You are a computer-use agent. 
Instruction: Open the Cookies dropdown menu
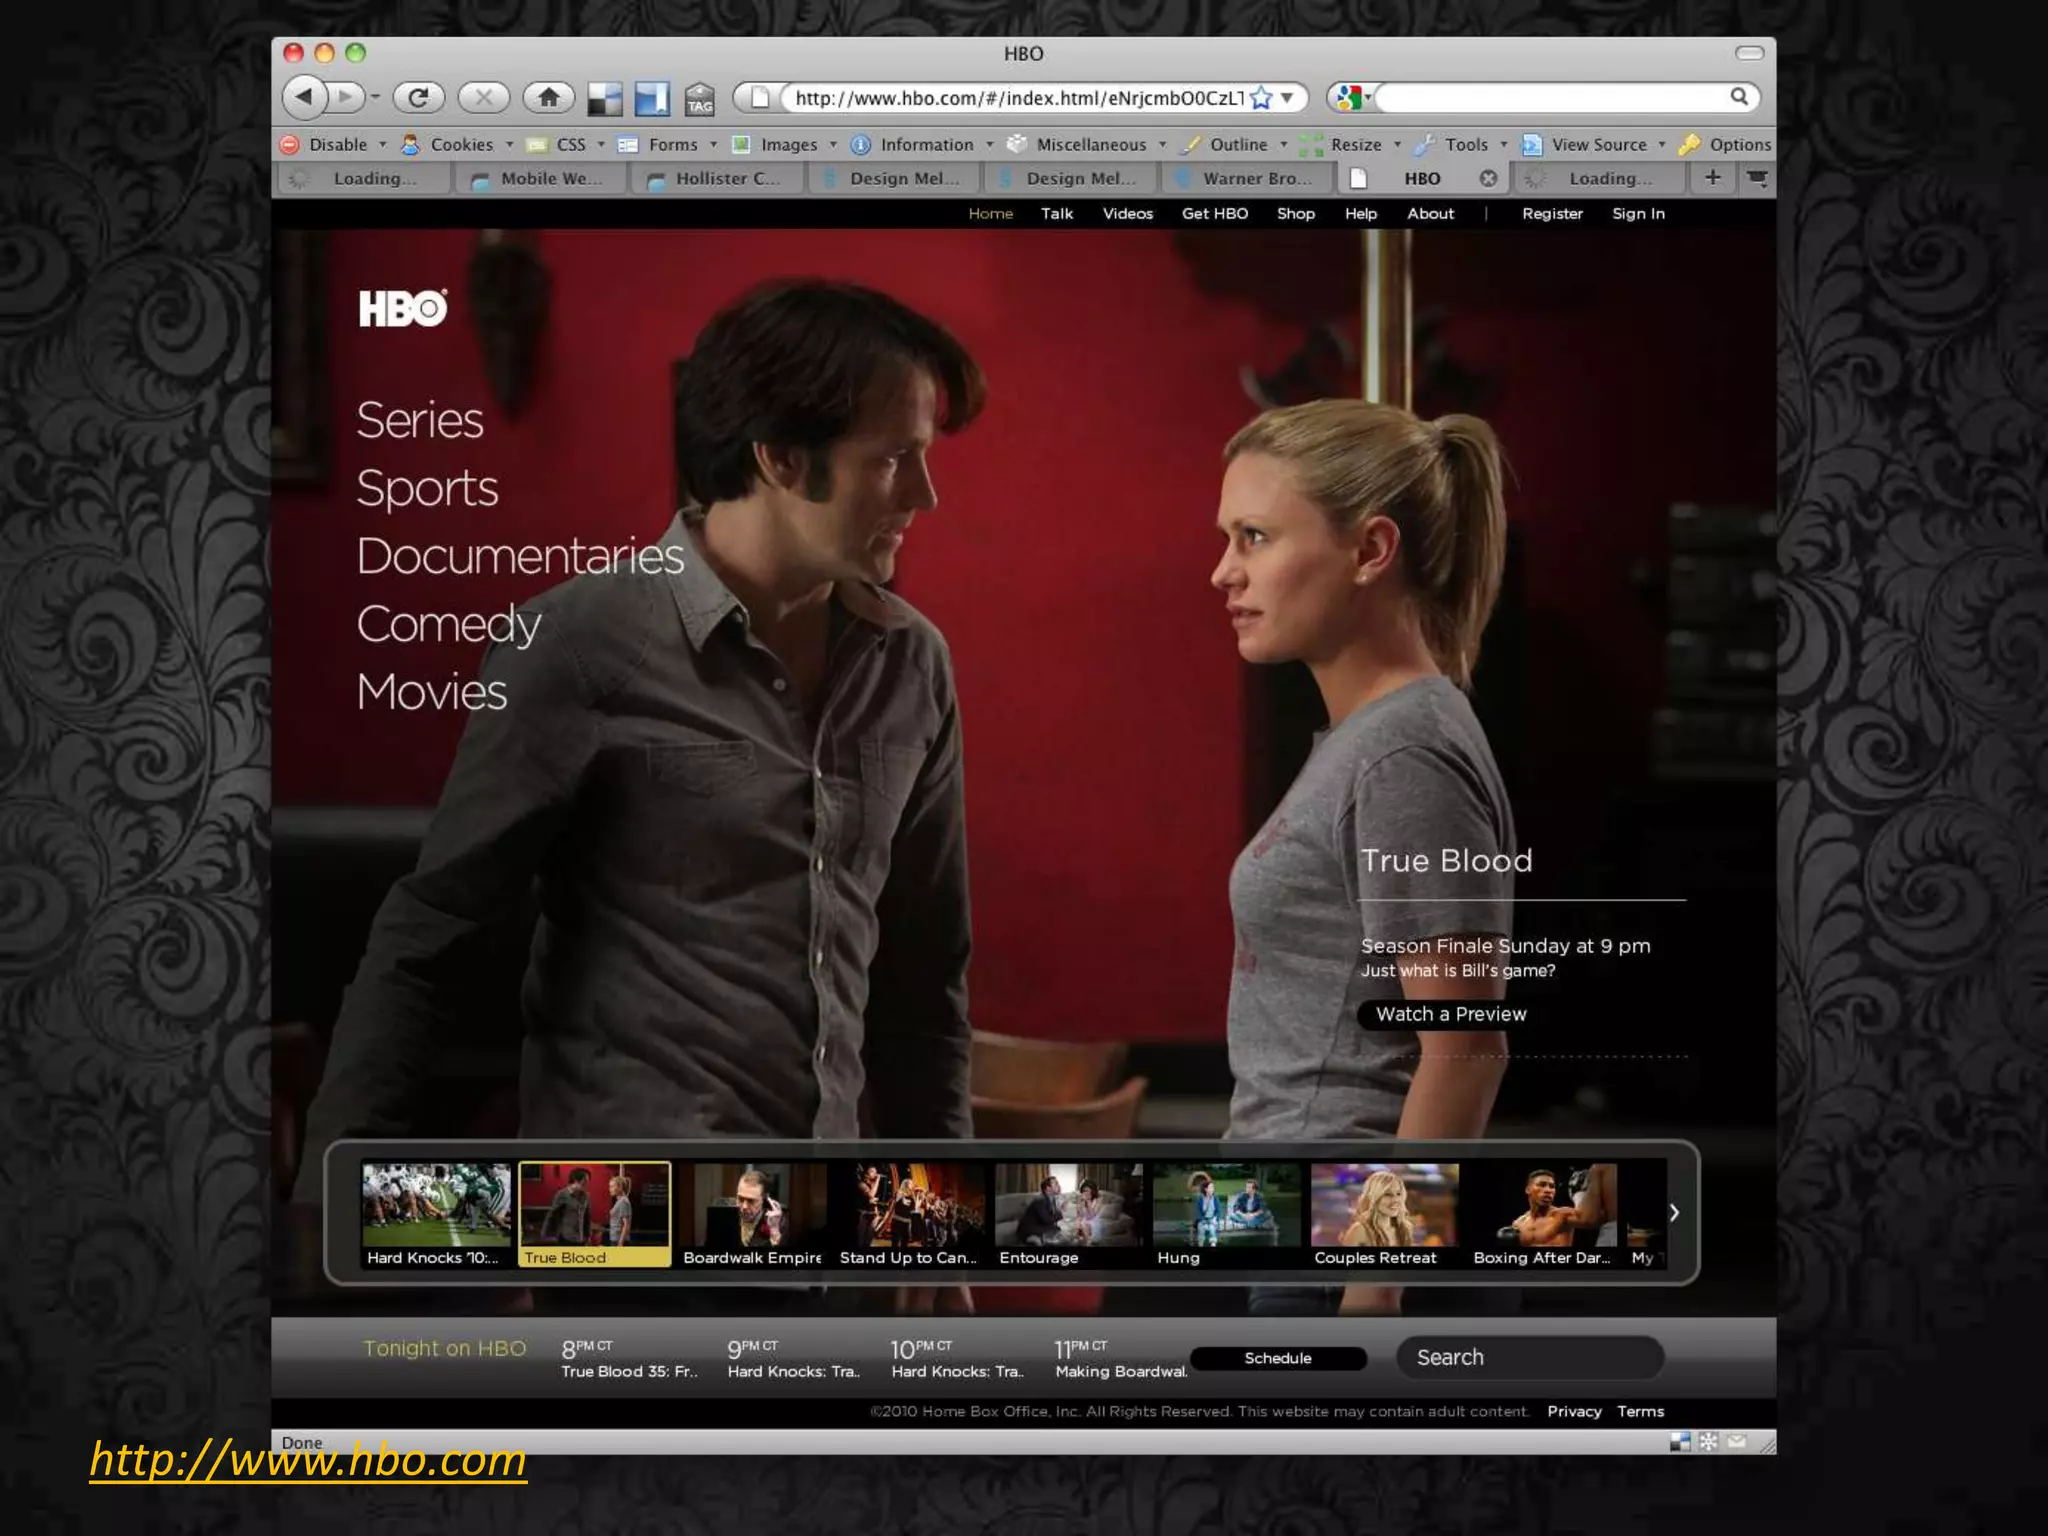point(461,144)
